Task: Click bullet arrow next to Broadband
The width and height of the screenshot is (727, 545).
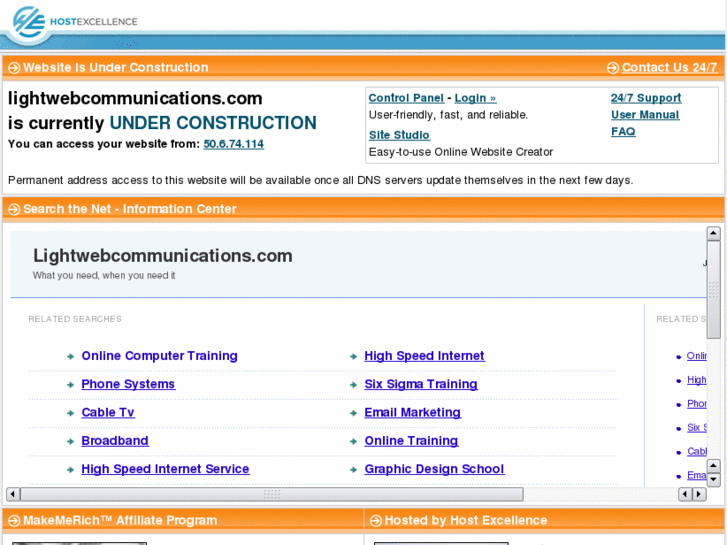Action: click(x=70, y=441)
